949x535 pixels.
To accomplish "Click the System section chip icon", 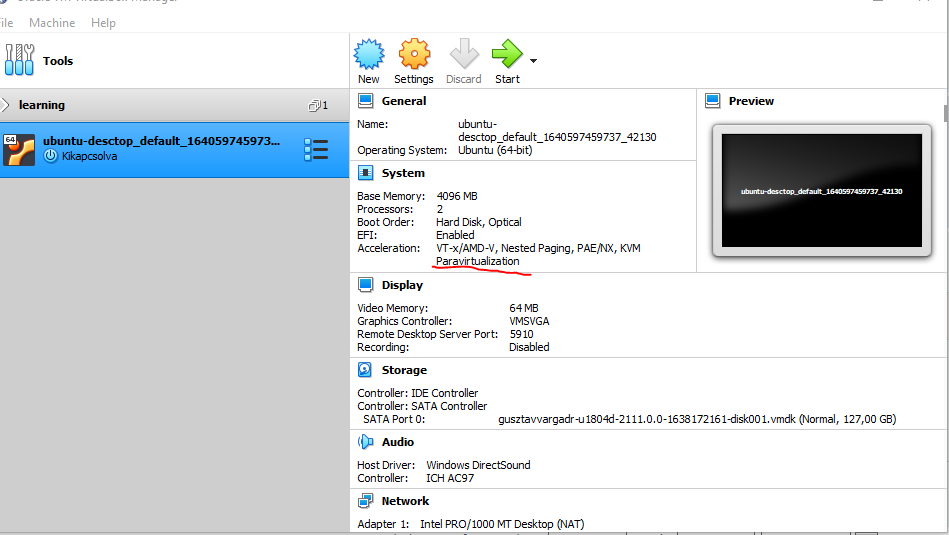I will click(x=366, y=173).
